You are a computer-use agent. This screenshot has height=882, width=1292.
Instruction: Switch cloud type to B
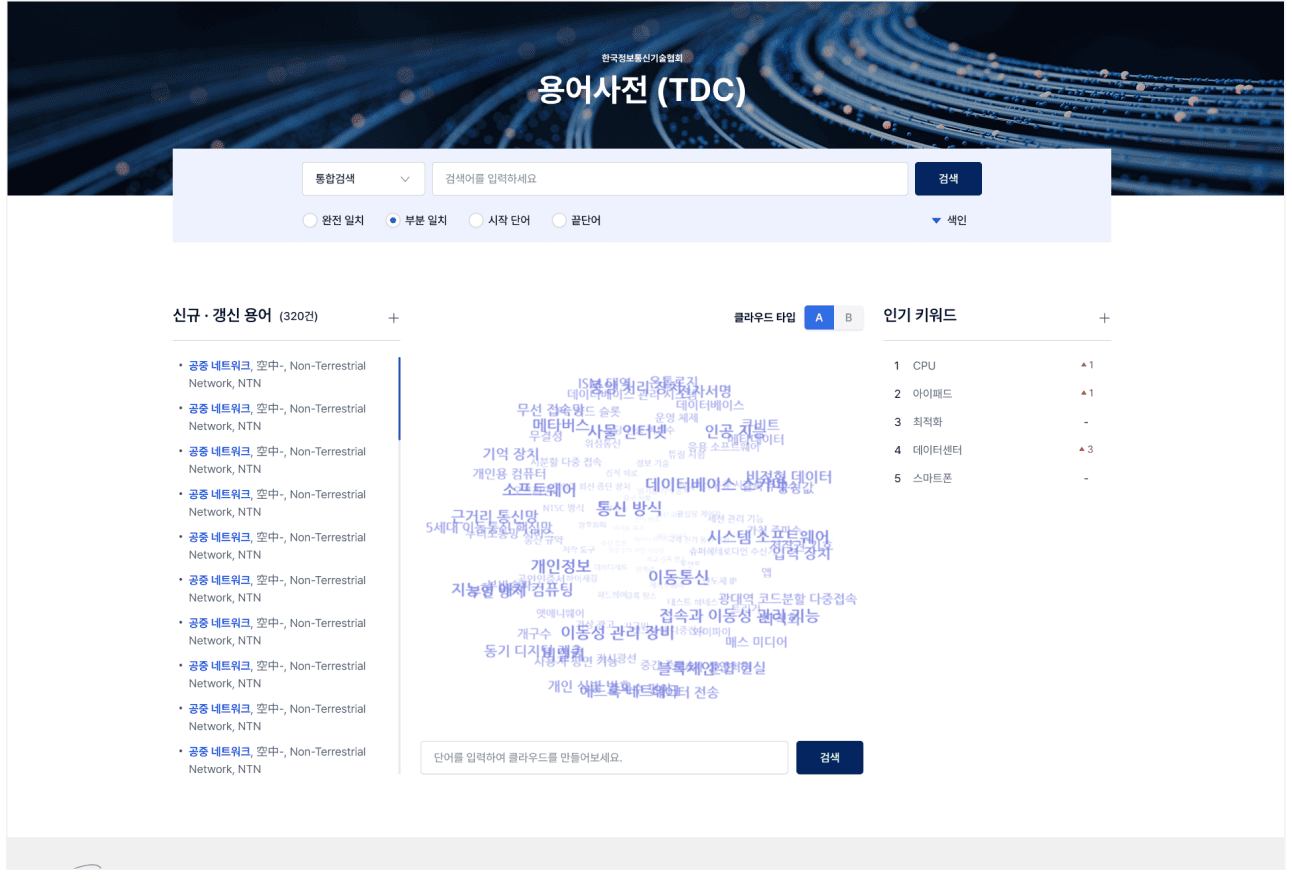click(x=848, y=318)
